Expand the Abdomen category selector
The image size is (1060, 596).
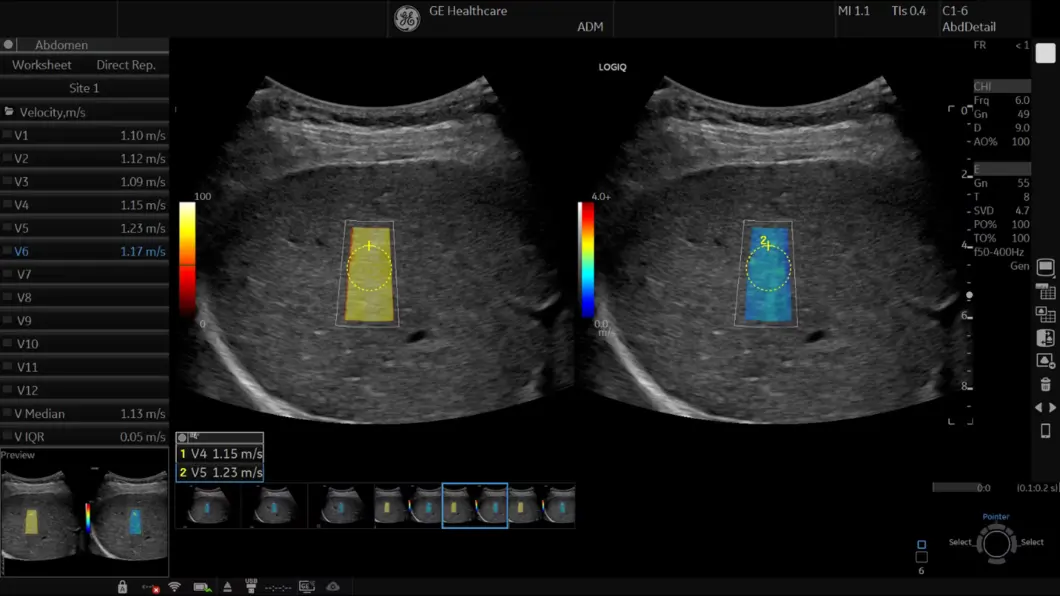pyautogui.click(x=61, y=45)
